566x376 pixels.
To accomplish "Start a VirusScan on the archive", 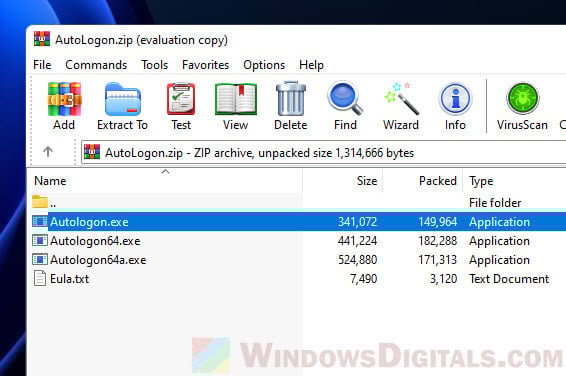I will 522,98.
